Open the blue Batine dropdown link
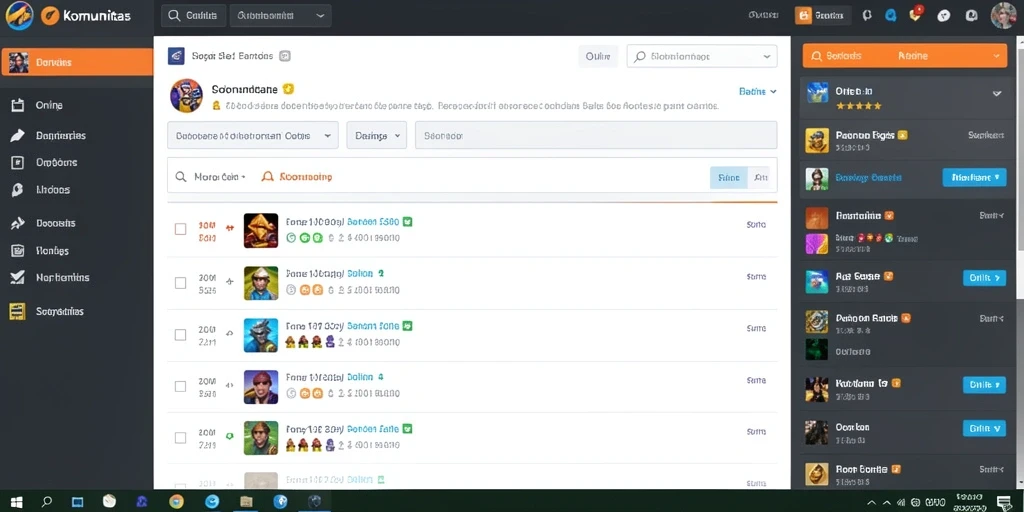Screen dimensions: 1024x512 point(758,91)
